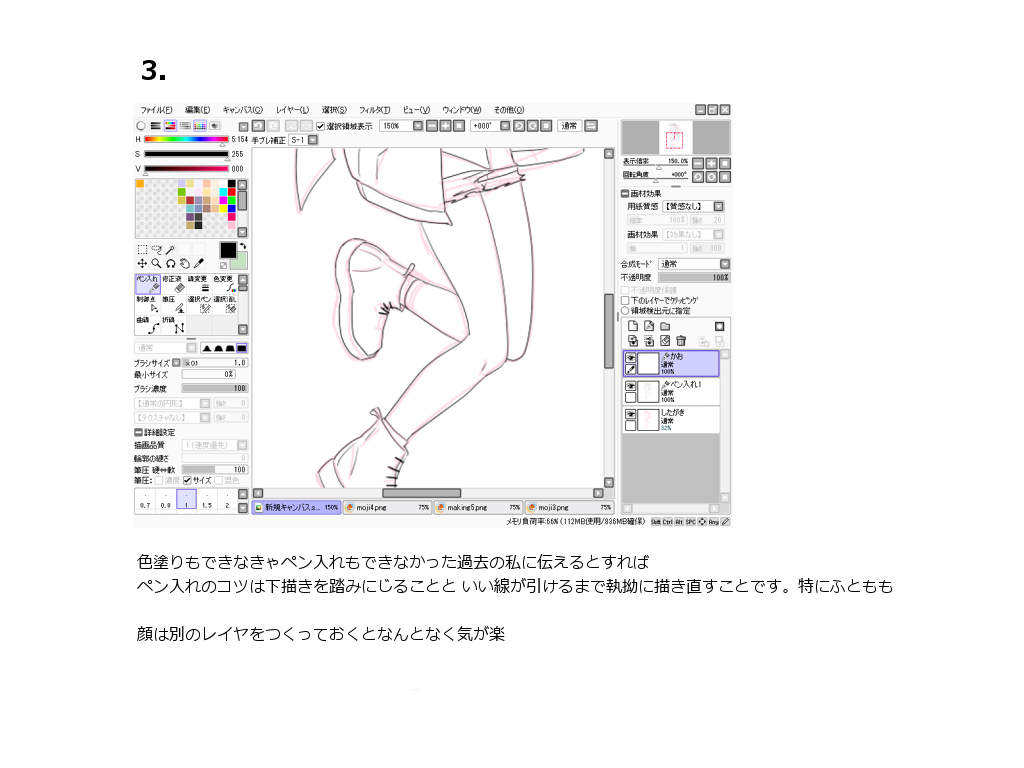Screen dimensions: 1024x768
Task: Click the delete layer trash icon
Action: [x=681, y=341]
